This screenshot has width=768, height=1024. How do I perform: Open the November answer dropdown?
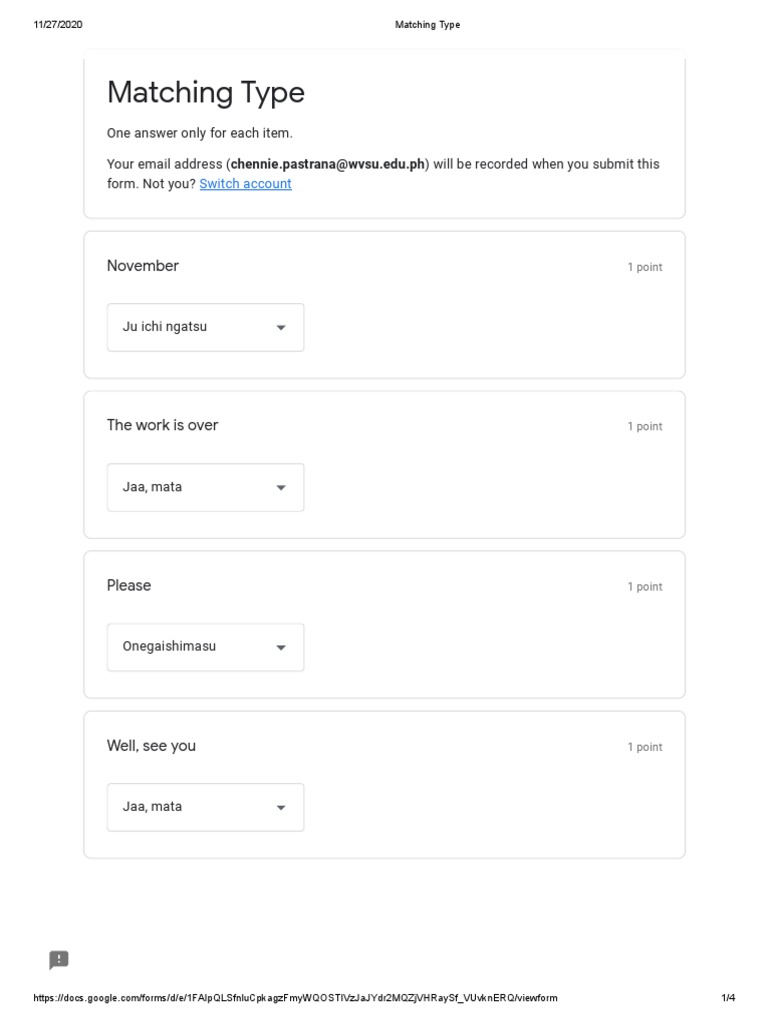pyautogui.click(x=205, y=327)
